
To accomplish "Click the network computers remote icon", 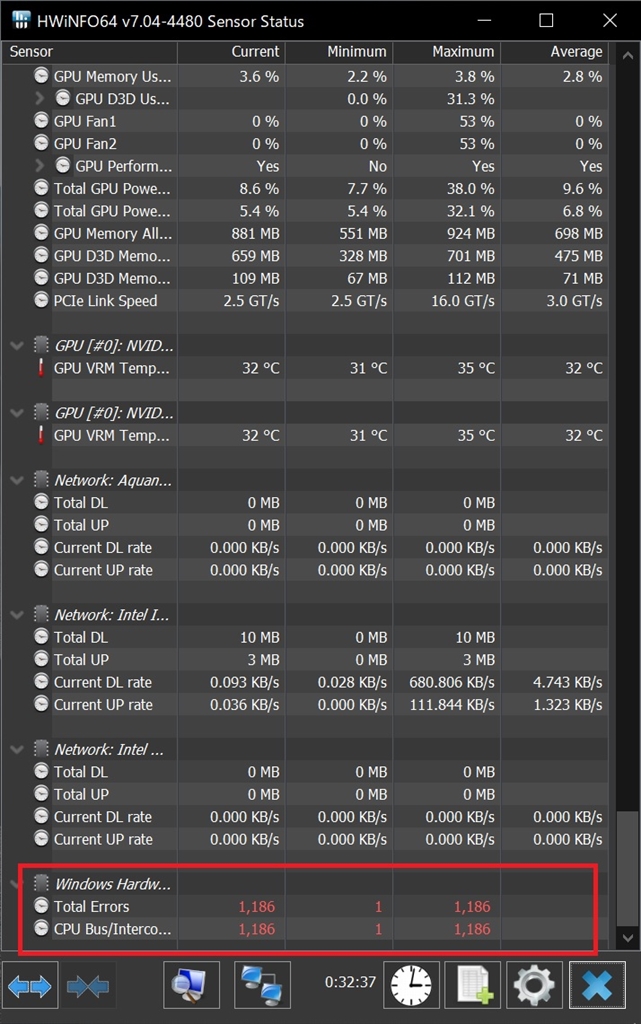I will tap(262, 986).
